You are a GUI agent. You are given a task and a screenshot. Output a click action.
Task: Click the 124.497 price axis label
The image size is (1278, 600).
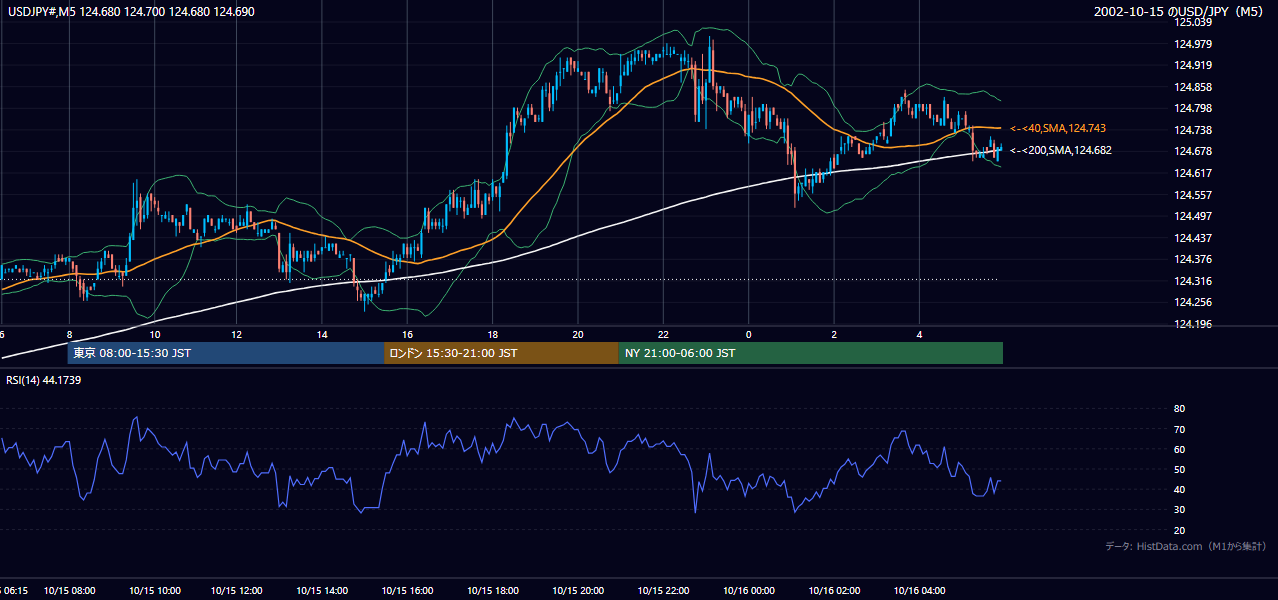pyautogui.click(x=1195, y=216)
